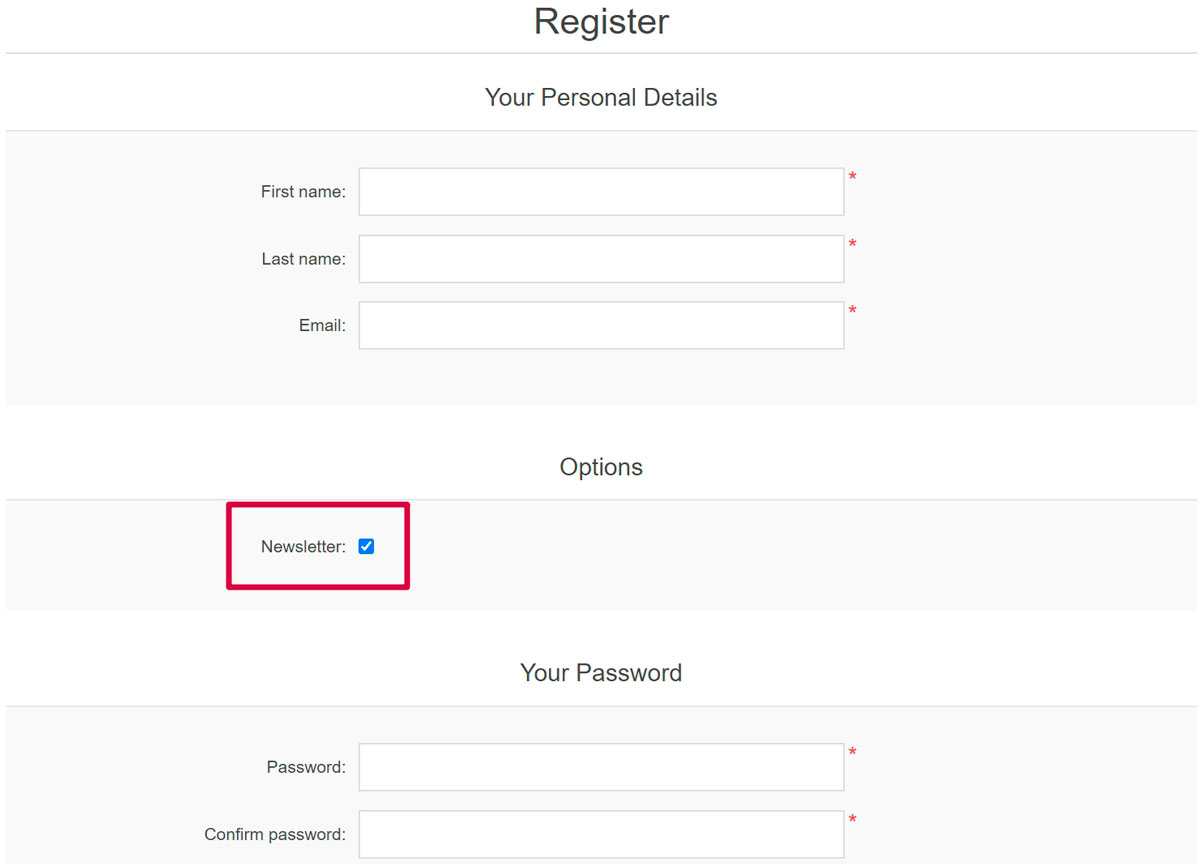This screenshot has height=864, width=1200.
Task: Uncheck the Newsletter checkbox
Action: point(366,546)
